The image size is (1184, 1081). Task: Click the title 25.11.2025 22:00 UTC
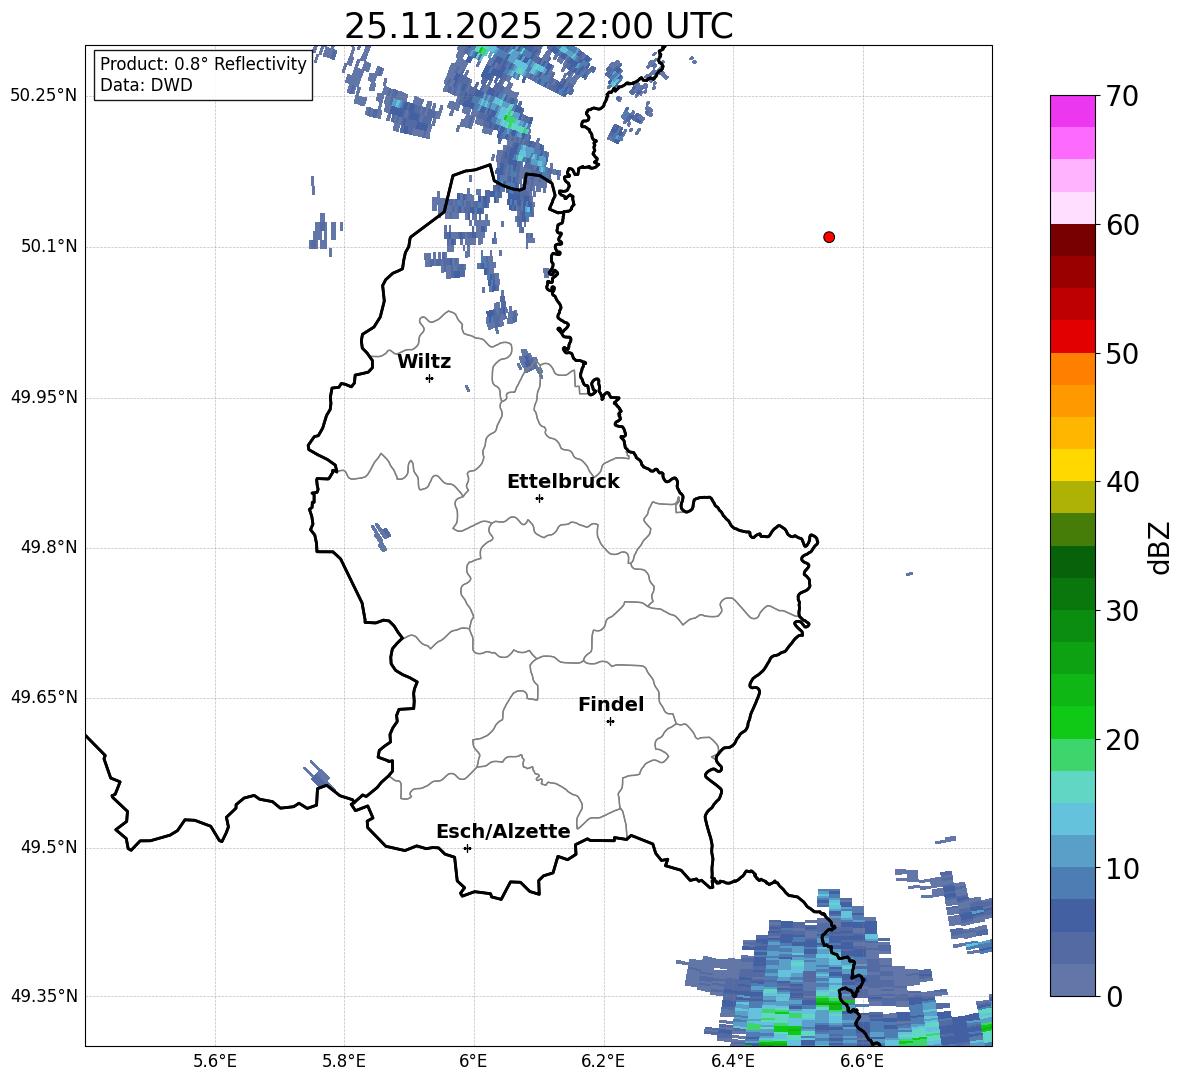pos(538,26)
